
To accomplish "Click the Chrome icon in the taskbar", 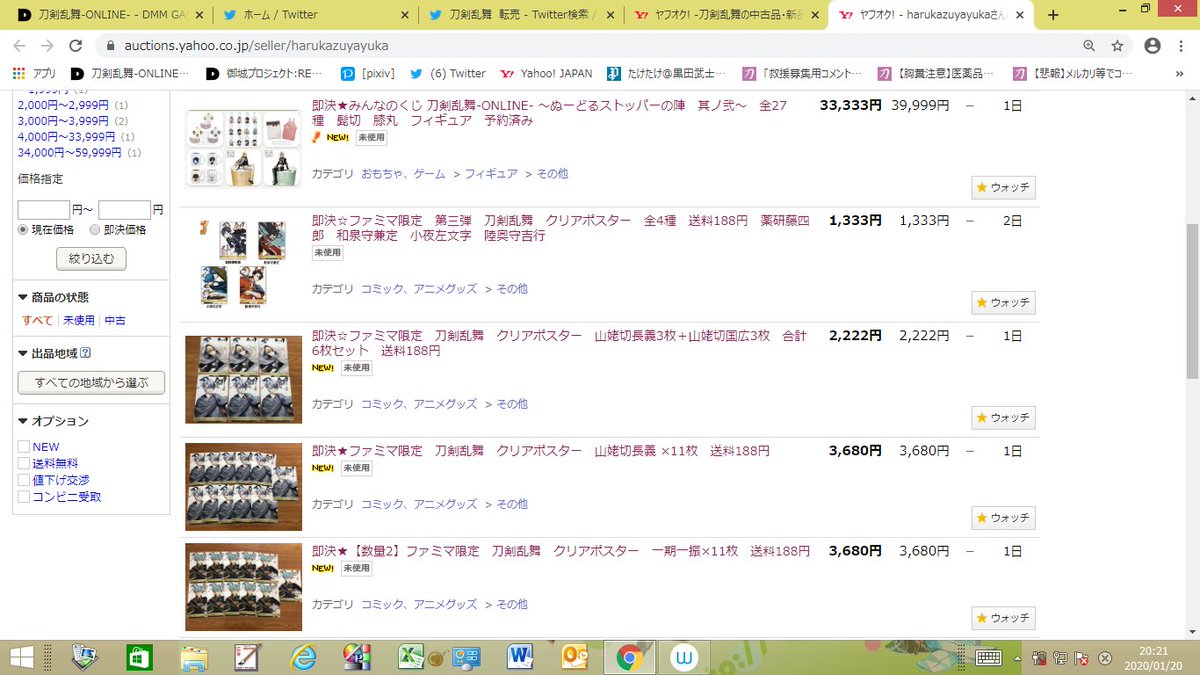I will pyautogui.click(x=629, y=657).
